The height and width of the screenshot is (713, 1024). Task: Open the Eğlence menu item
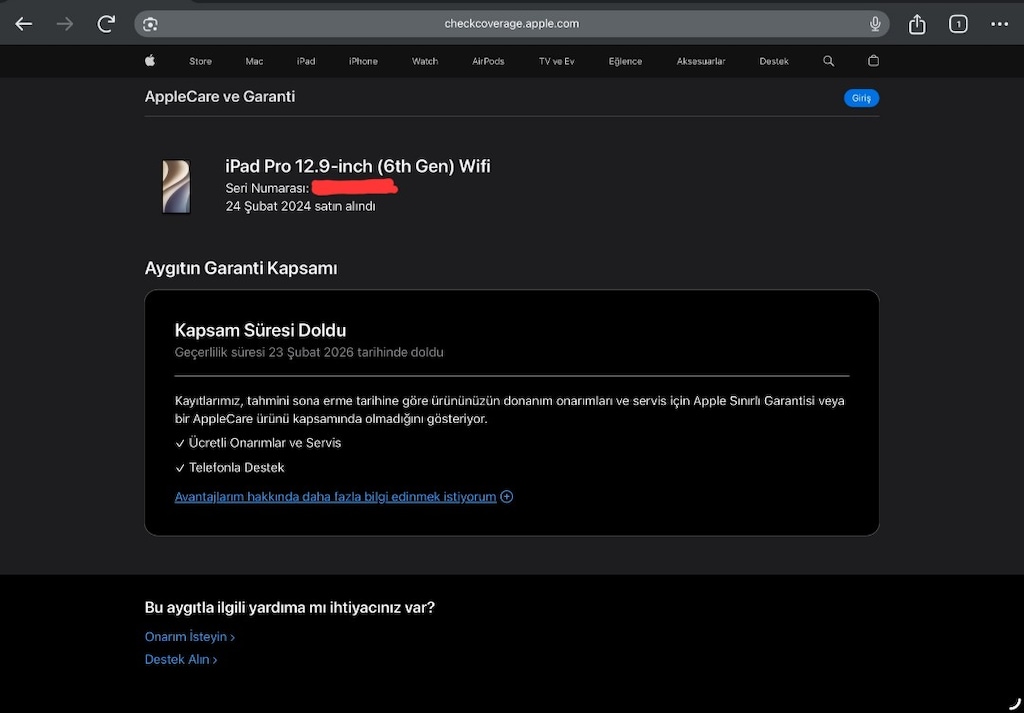coord(625,61)
